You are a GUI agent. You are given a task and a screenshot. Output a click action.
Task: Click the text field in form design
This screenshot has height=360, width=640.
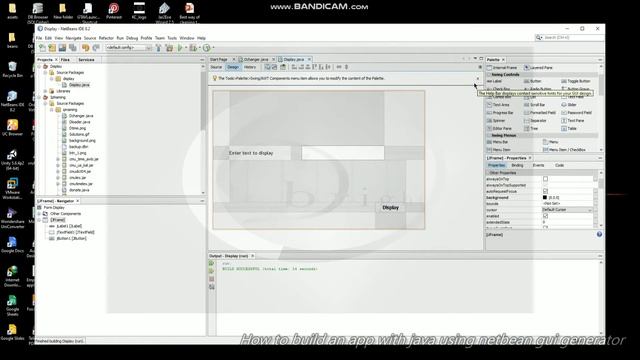tap(343, 153)
